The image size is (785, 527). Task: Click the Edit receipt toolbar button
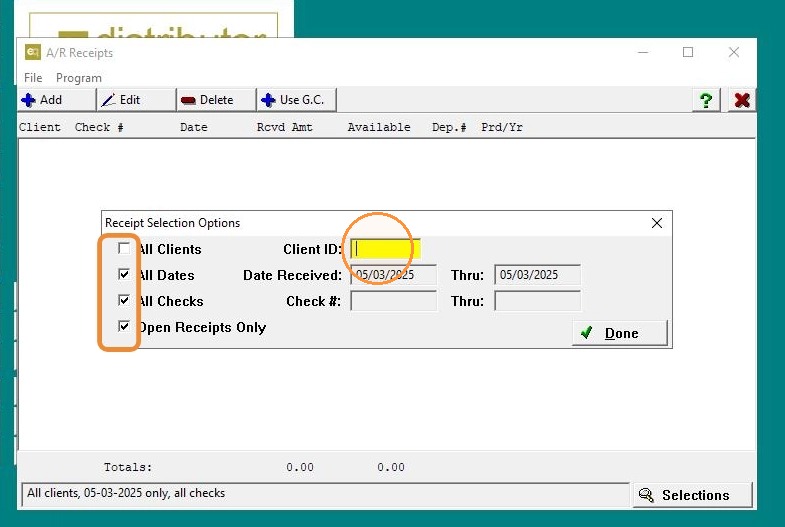point(136,100)
